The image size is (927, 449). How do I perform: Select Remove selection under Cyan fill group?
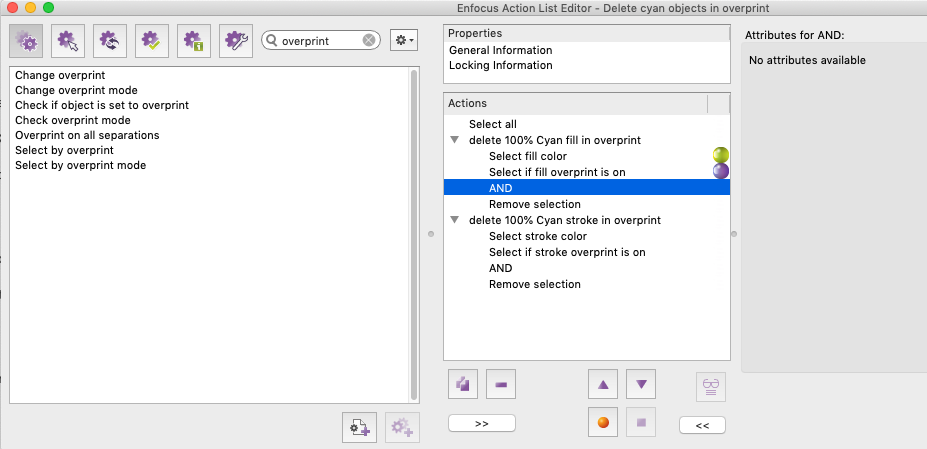point(586,204)
